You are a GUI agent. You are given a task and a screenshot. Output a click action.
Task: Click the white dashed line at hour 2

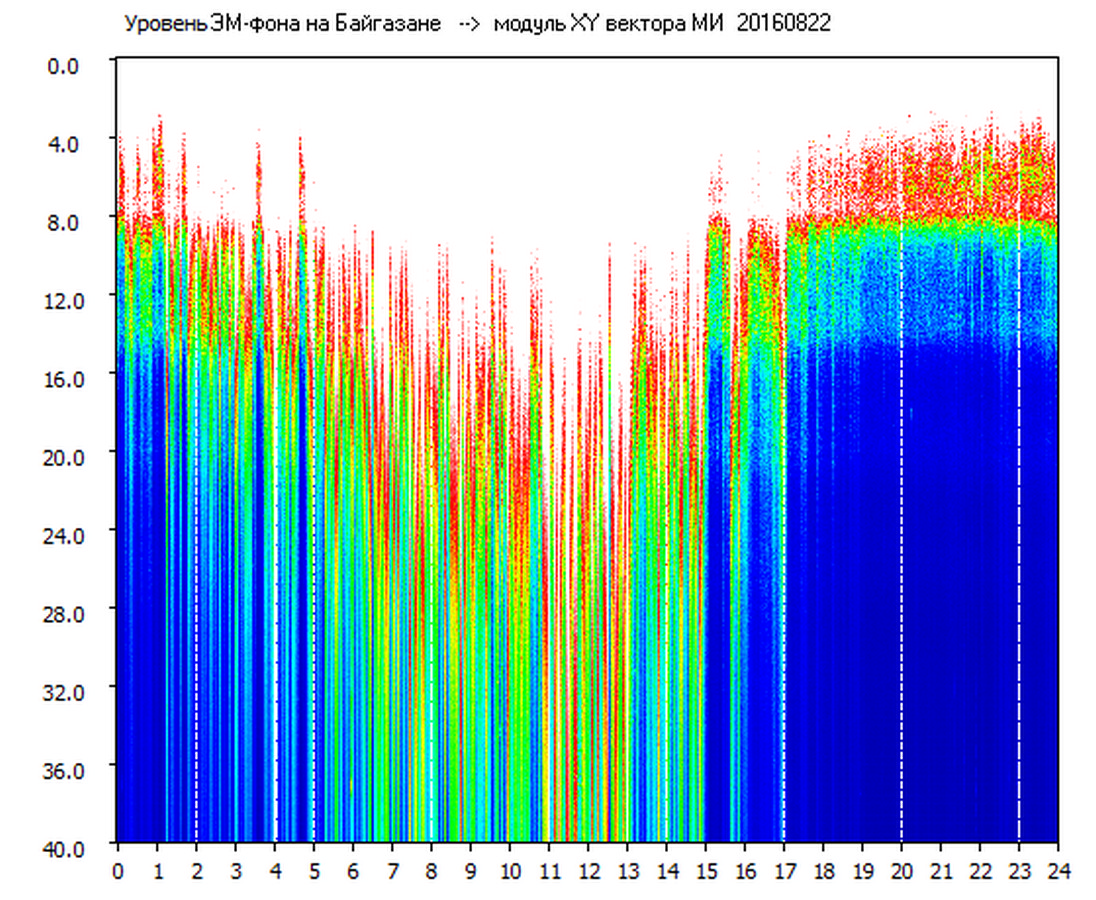196,600
